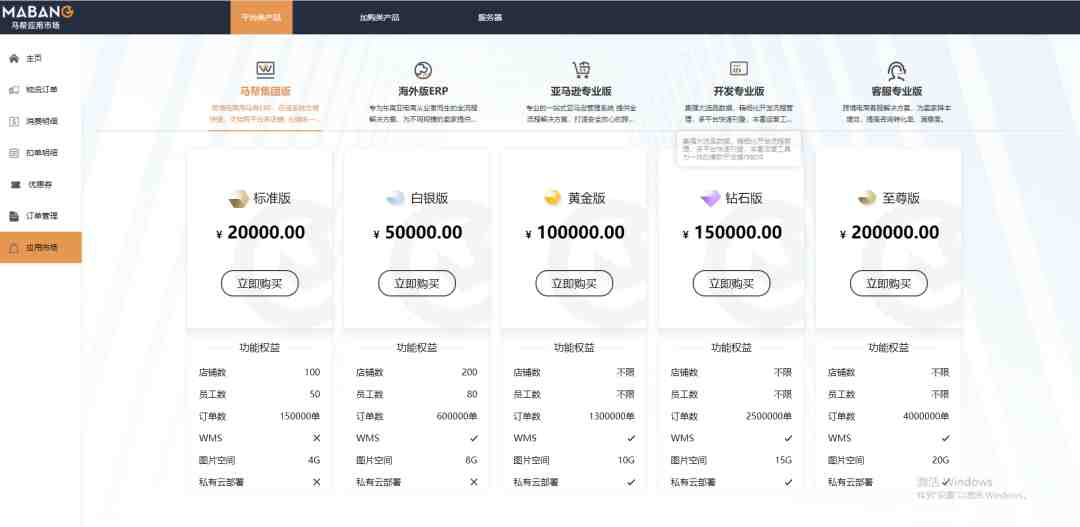The image size is (1080, 527).
Task: Click the 4G 图片空间 value
Action: [x=315, y=460]
